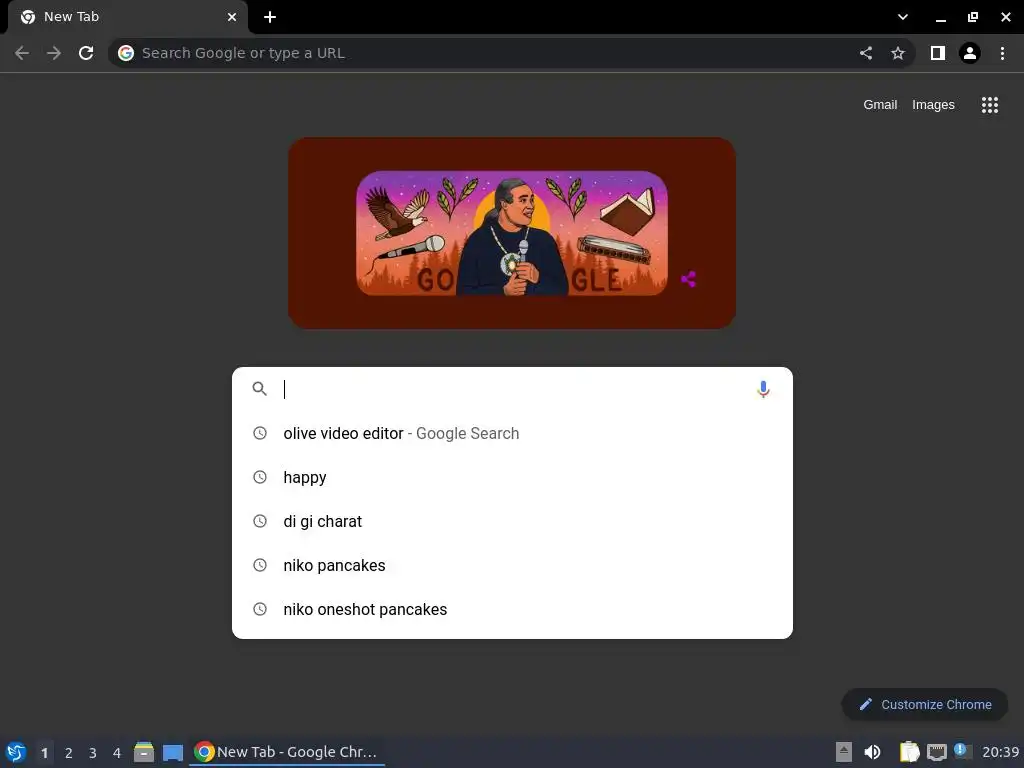Open file manager from taskbar
The width and height of the screenshot is (1024, 768).
[144, 752]
